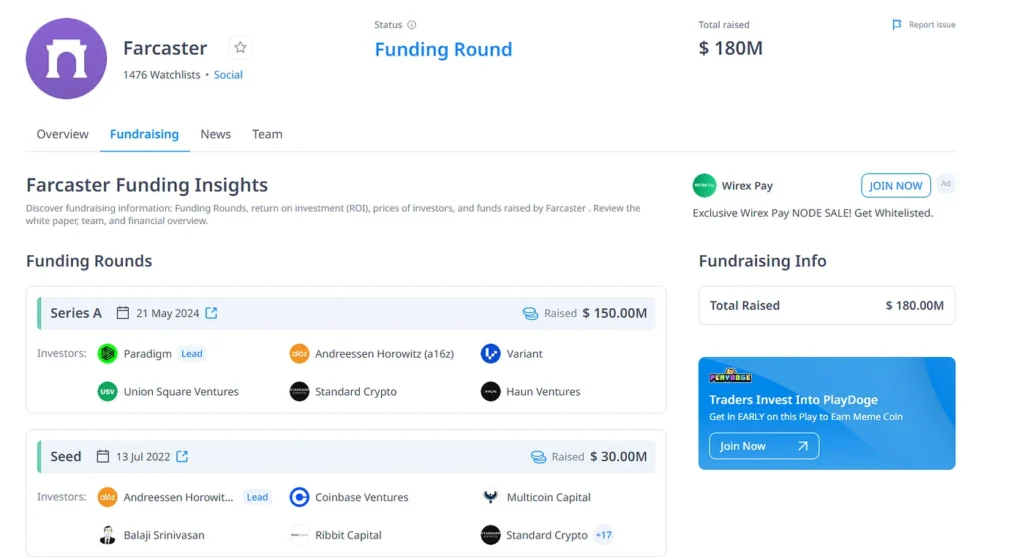This screenshot has width=1024, height=559.
Task: Toggle the watchlist star next to Farcaster
Action: [x=240, y=48]
